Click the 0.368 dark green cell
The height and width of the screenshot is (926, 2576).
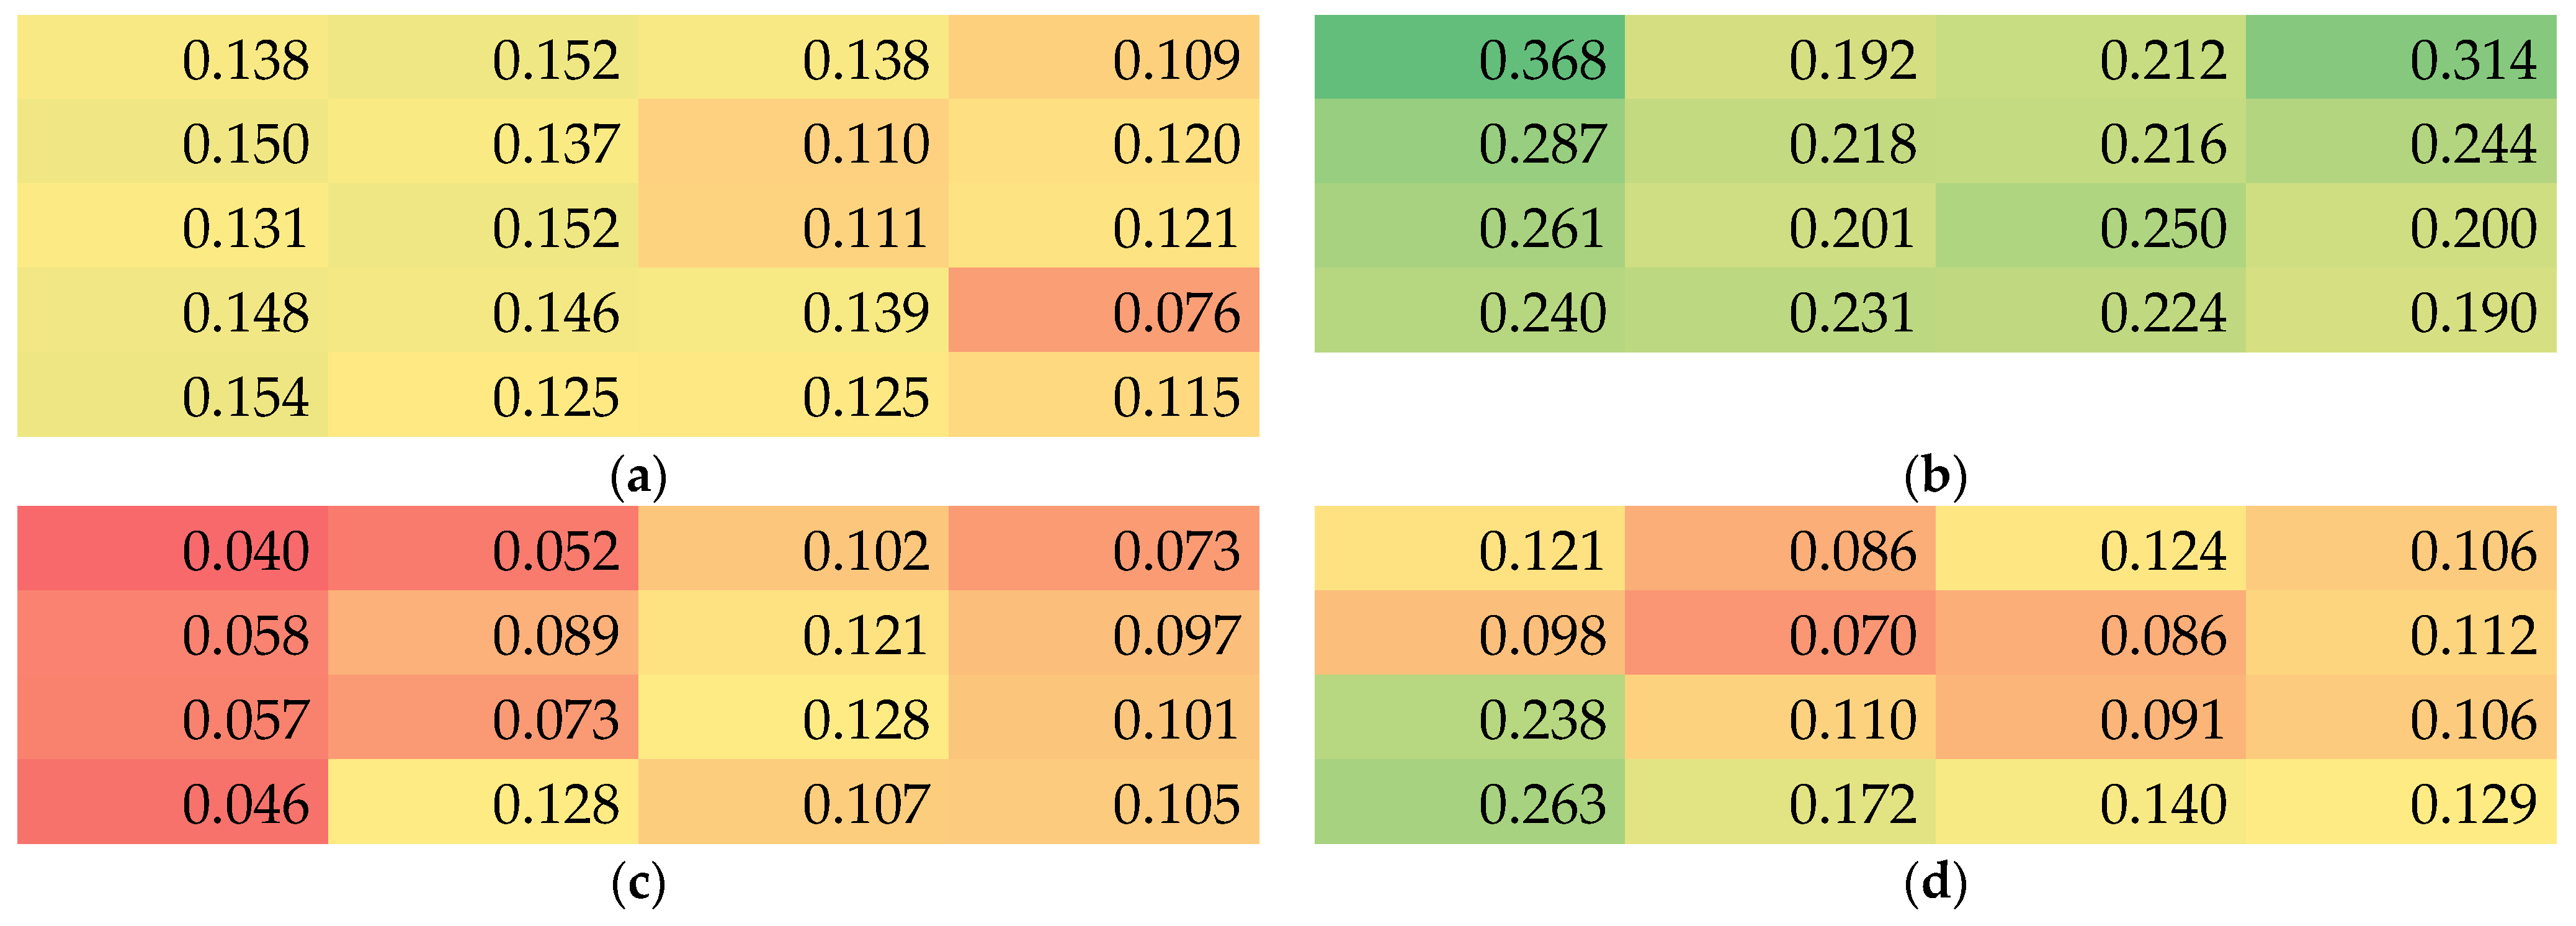pyautogui.click(x=1469, y=57)
